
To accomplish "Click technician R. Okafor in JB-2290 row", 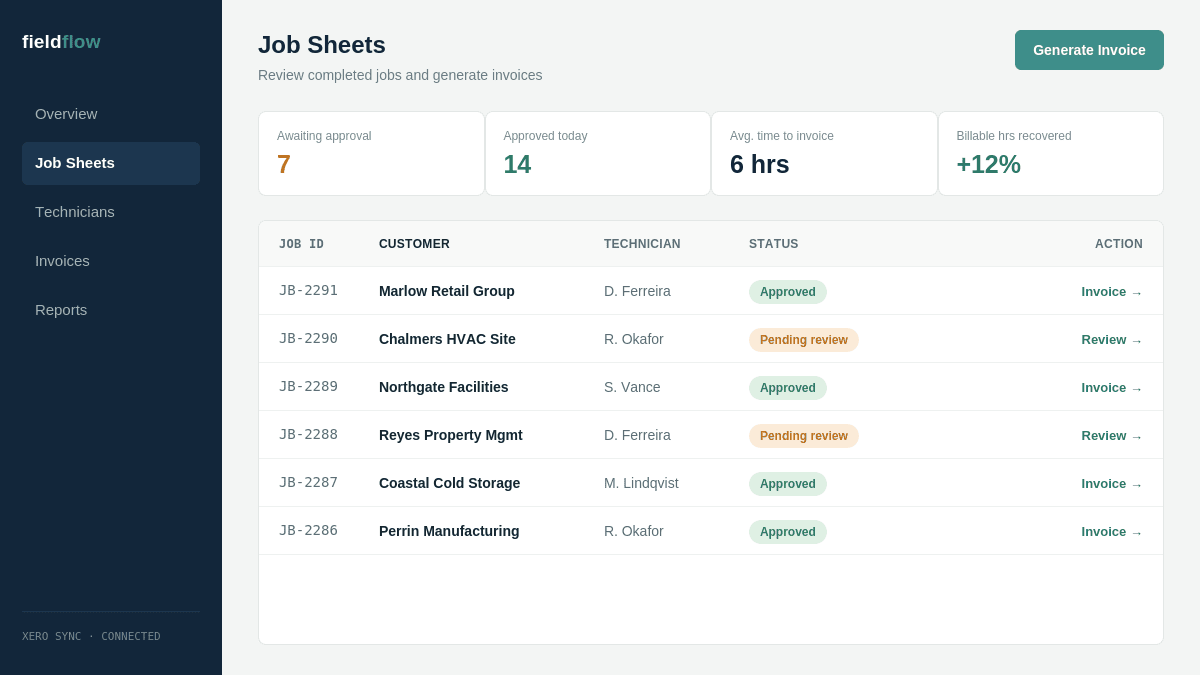I will coord(634,339).
